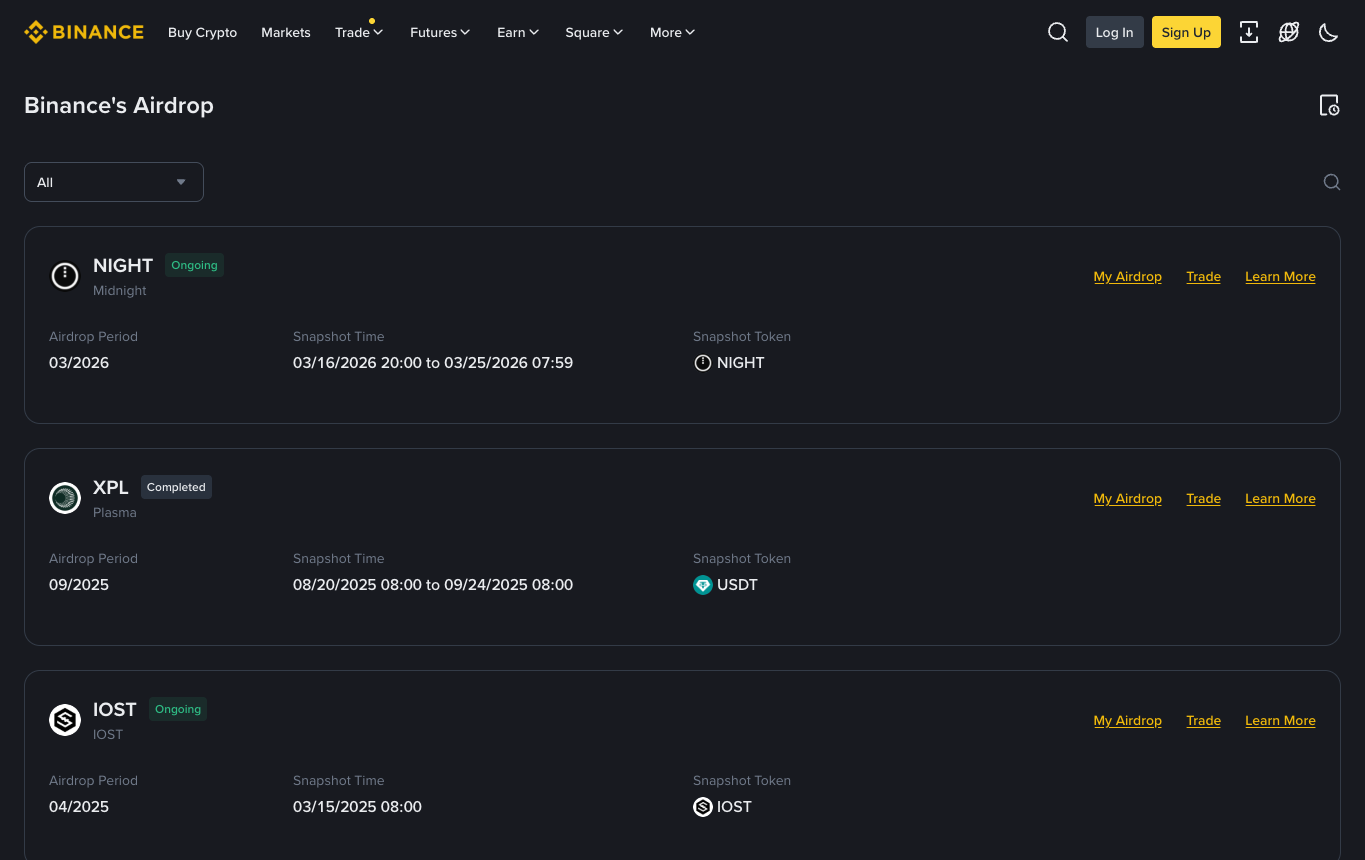Click the XPL Plasma token logo
Viewport: 1365px width, 860px height.
click(x=65, y=497)
